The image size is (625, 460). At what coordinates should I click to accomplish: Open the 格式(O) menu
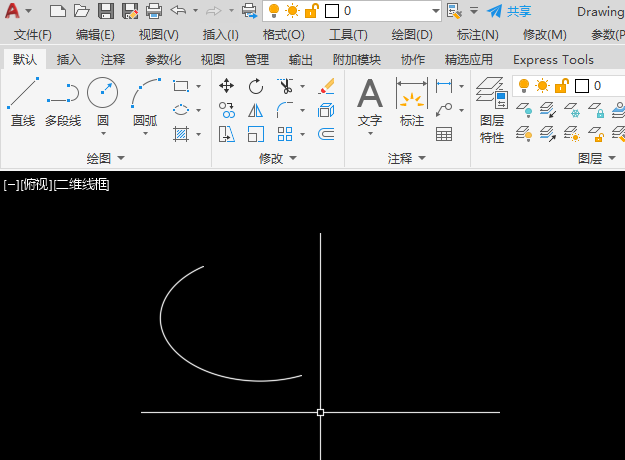point(283,35)
